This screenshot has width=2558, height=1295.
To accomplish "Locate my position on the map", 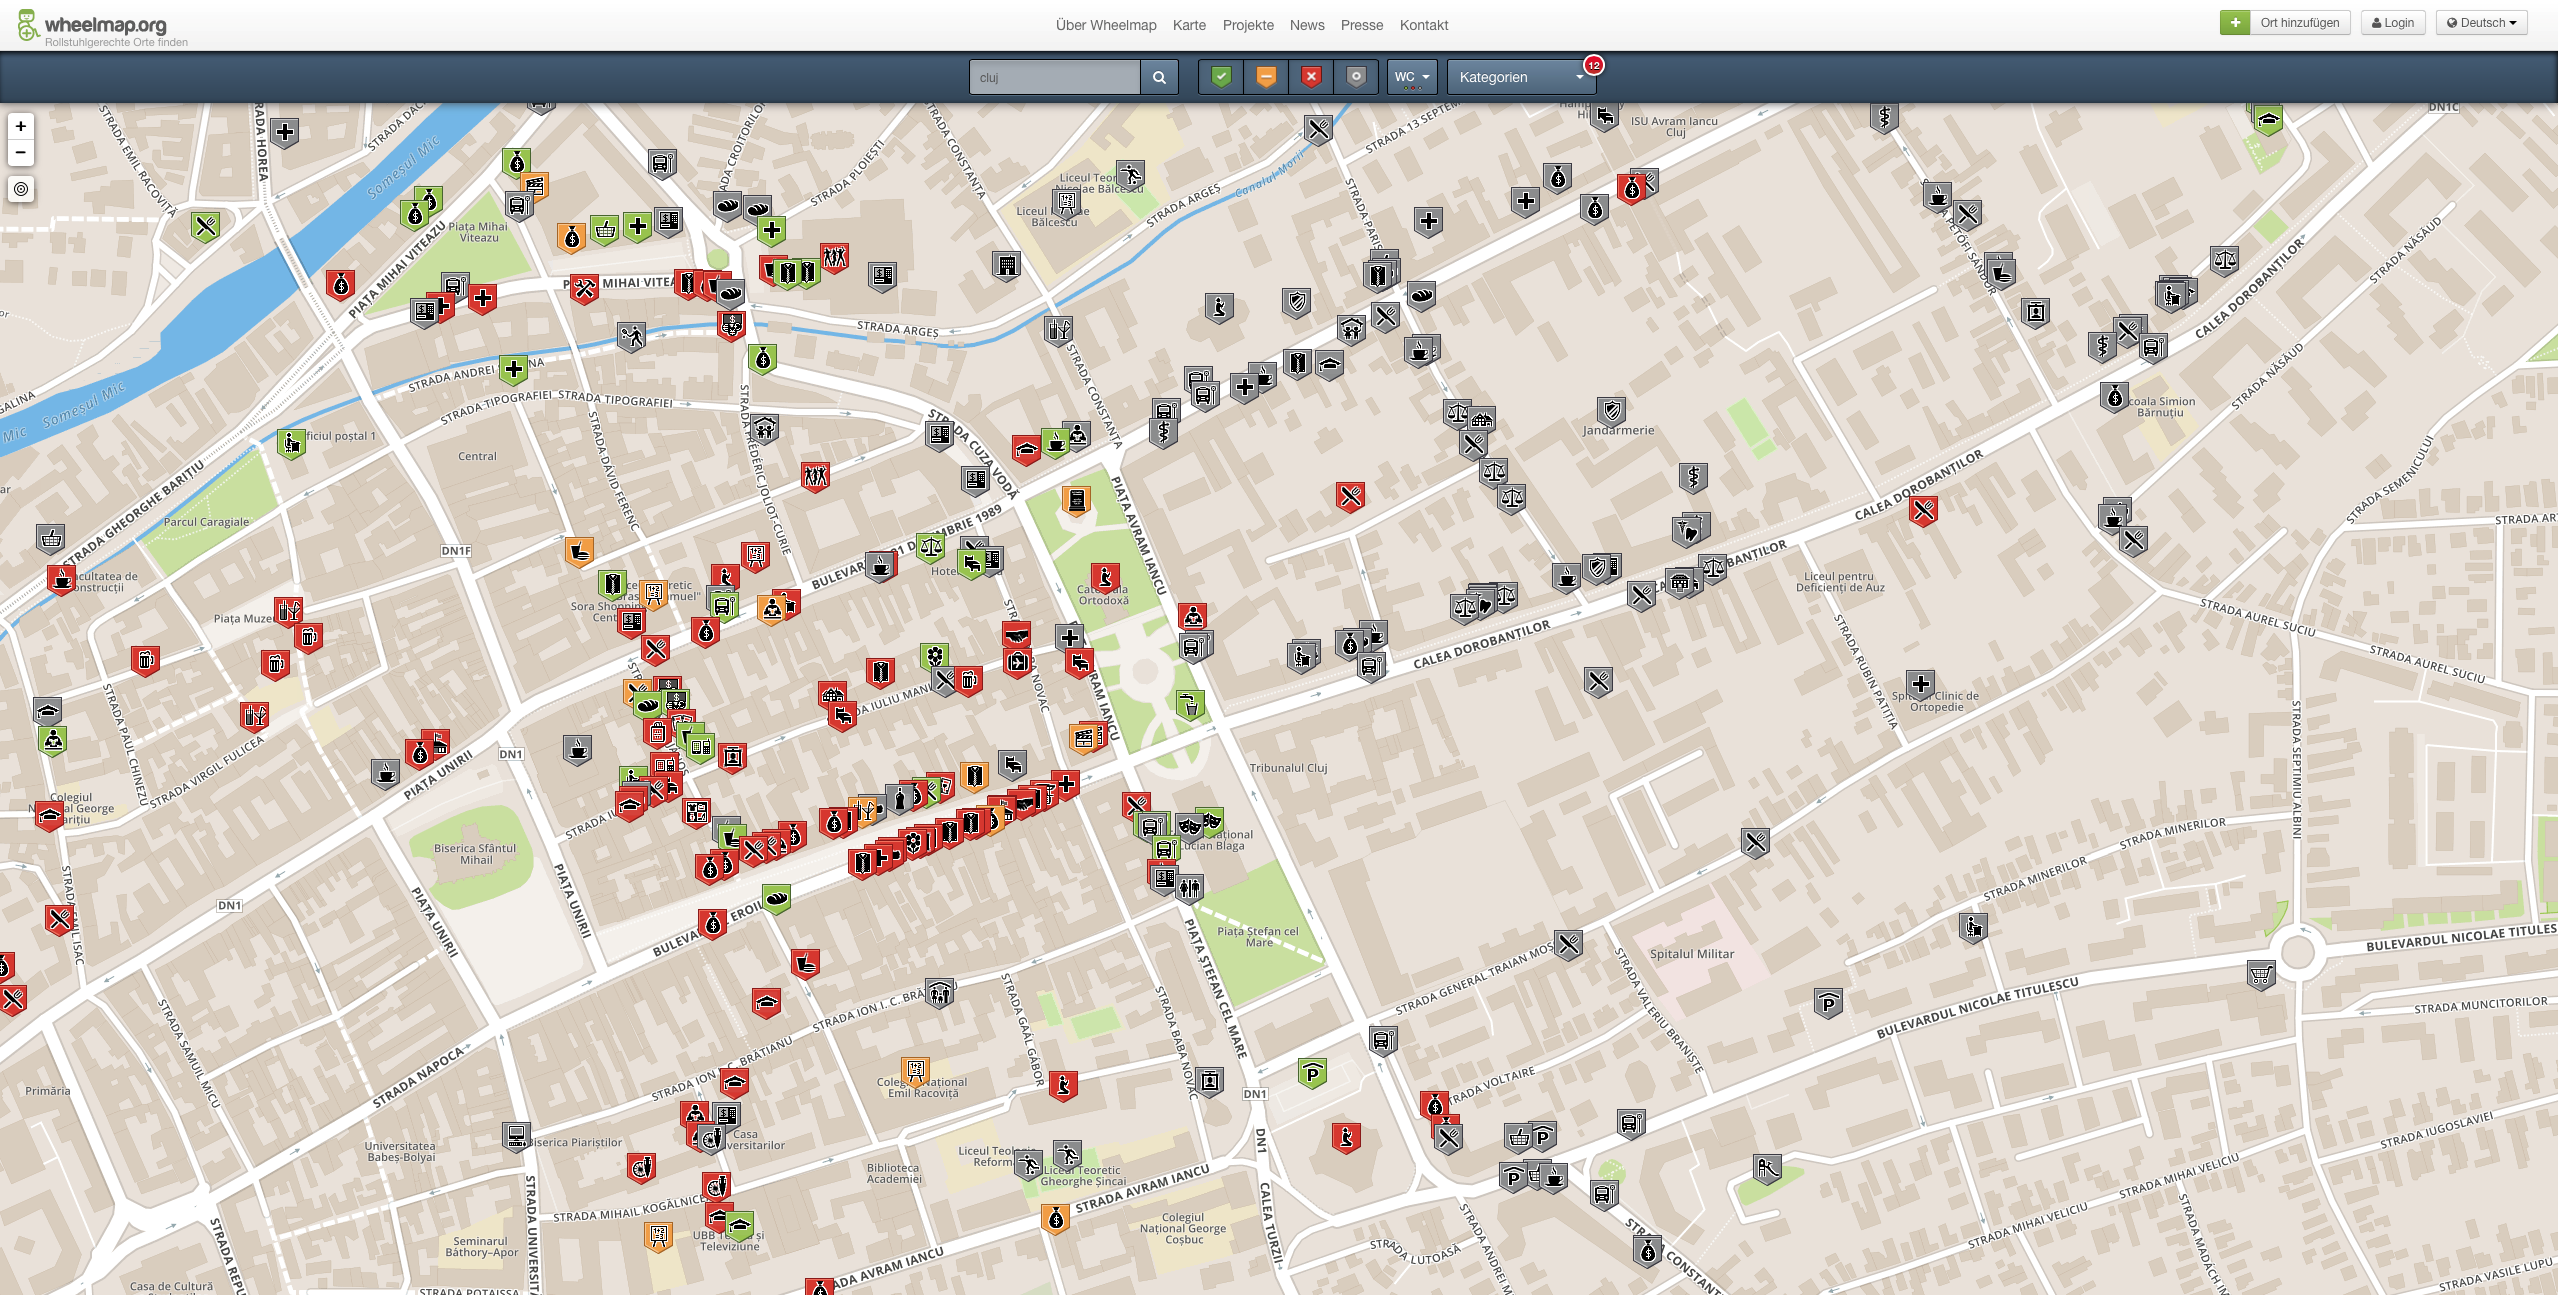I will (x=21, y=189).
